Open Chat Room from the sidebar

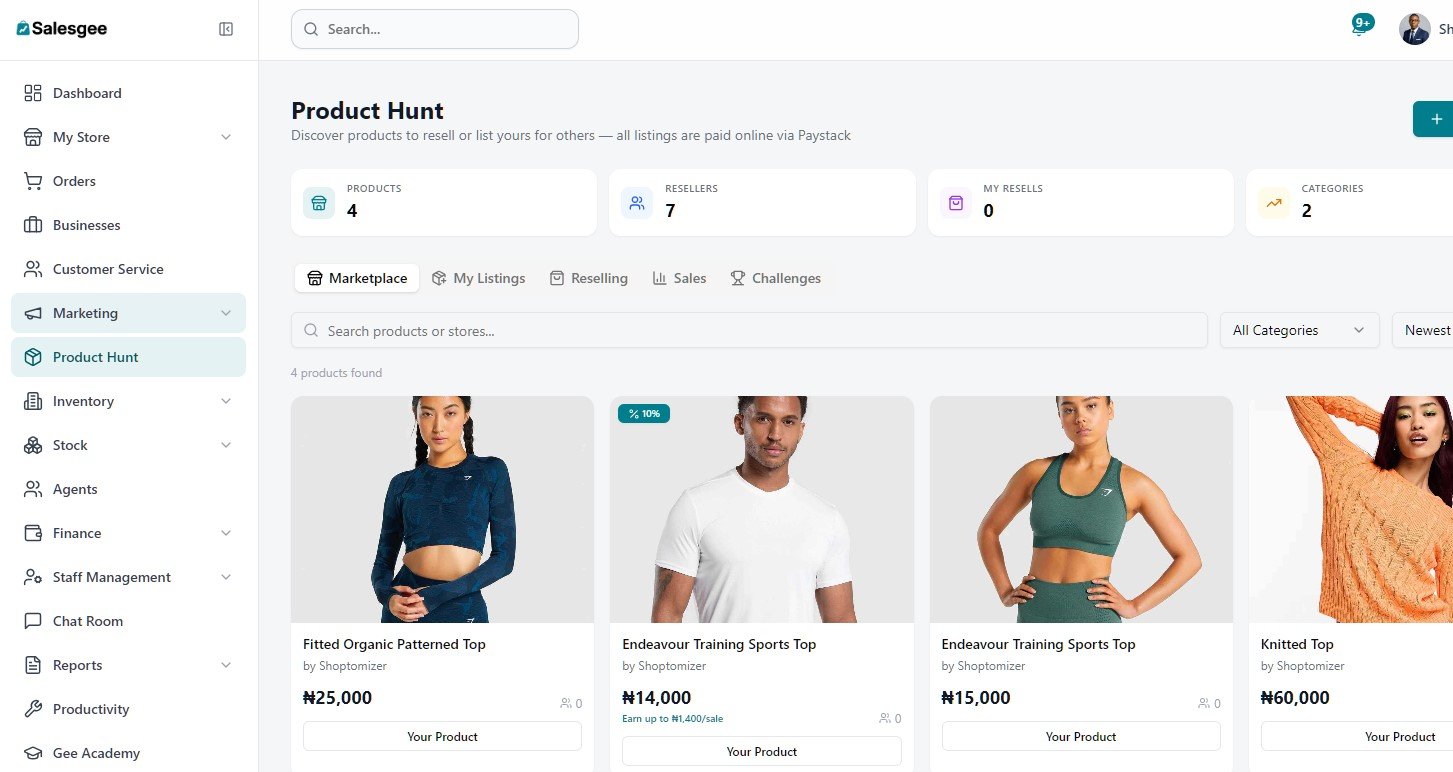click(x=87, y=621)
